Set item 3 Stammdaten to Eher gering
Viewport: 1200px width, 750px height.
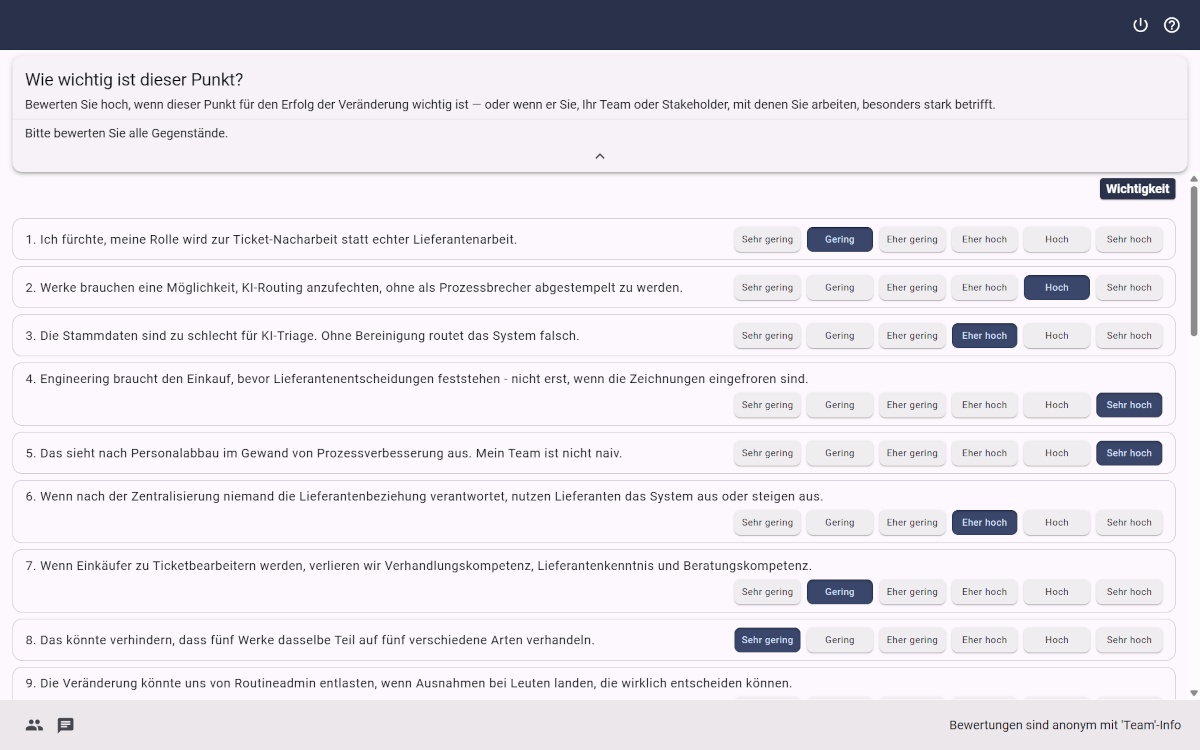[912, 336]
